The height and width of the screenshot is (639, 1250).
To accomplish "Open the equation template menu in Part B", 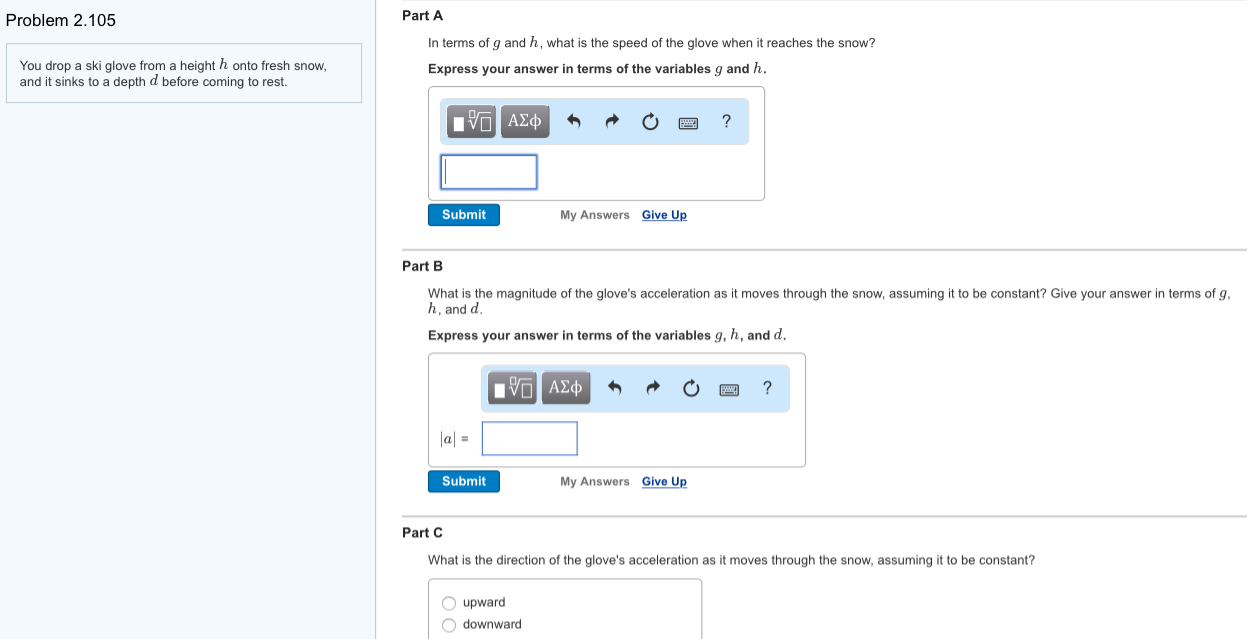I will [x=510, y=388].
